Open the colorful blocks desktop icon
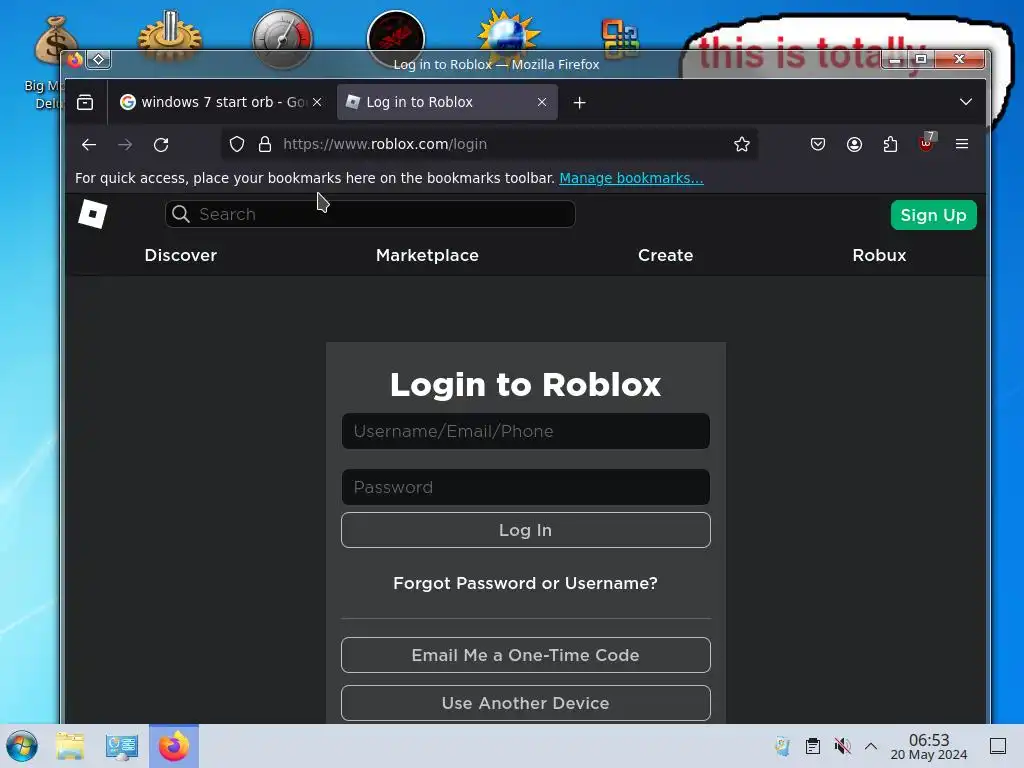Screen dimensions: 1024x768 click(x=619, y=38)
